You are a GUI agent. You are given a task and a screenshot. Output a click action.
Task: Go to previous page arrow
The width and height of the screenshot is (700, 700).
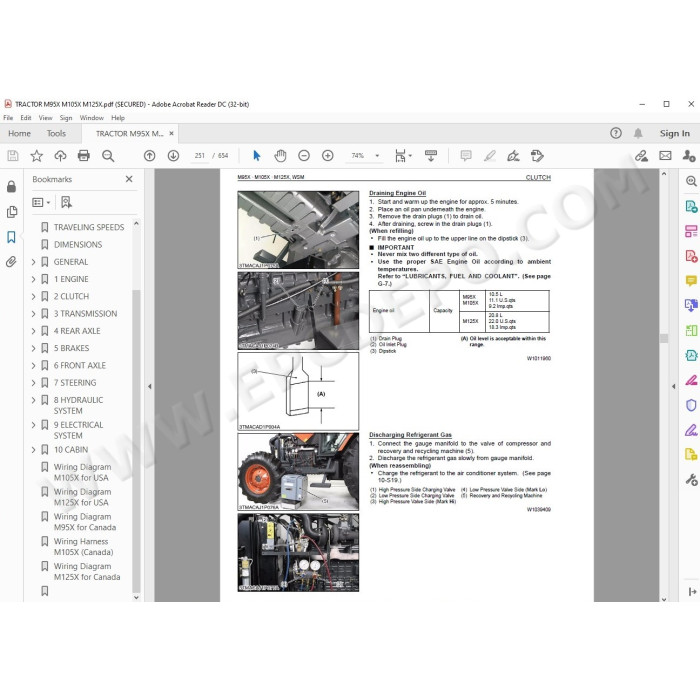150,156
